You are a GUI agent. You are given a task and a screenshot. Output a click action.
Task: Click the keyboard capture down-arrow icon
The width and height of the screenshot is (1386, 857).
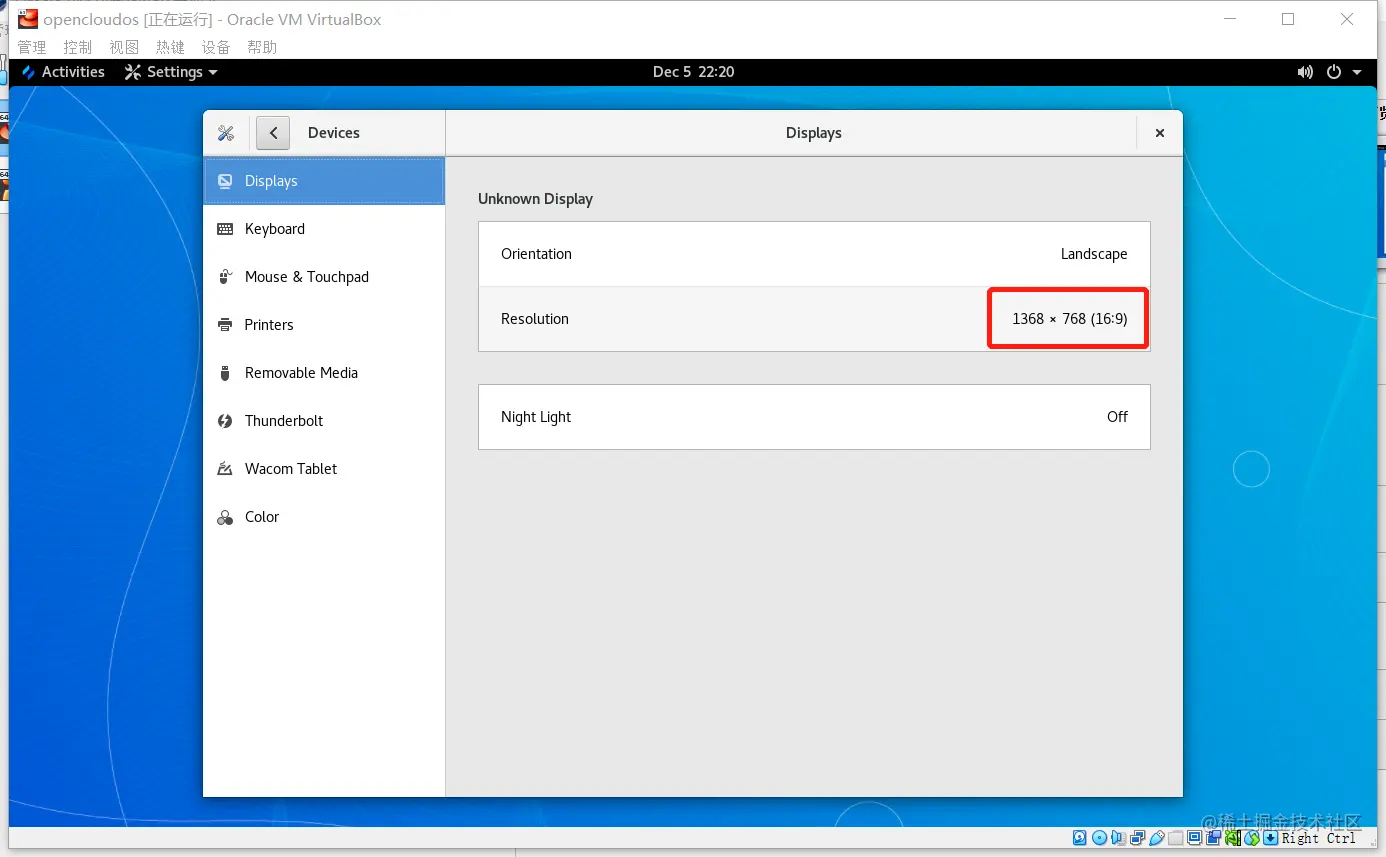tap(1270, 838)
